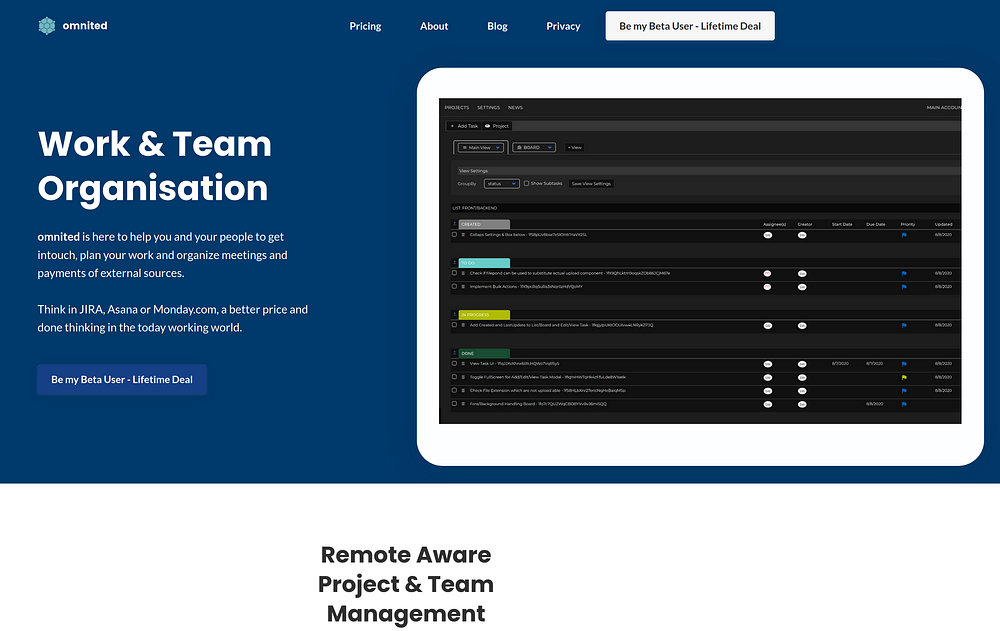
Task: Click priority flag of Implement Bulk Actions
Action: pyautogui.click(x=904, y=287)
